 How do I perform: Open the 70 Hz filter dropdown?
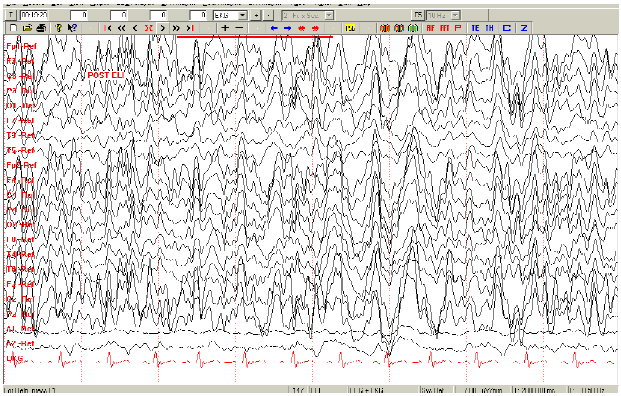click(x=455, y=15)
